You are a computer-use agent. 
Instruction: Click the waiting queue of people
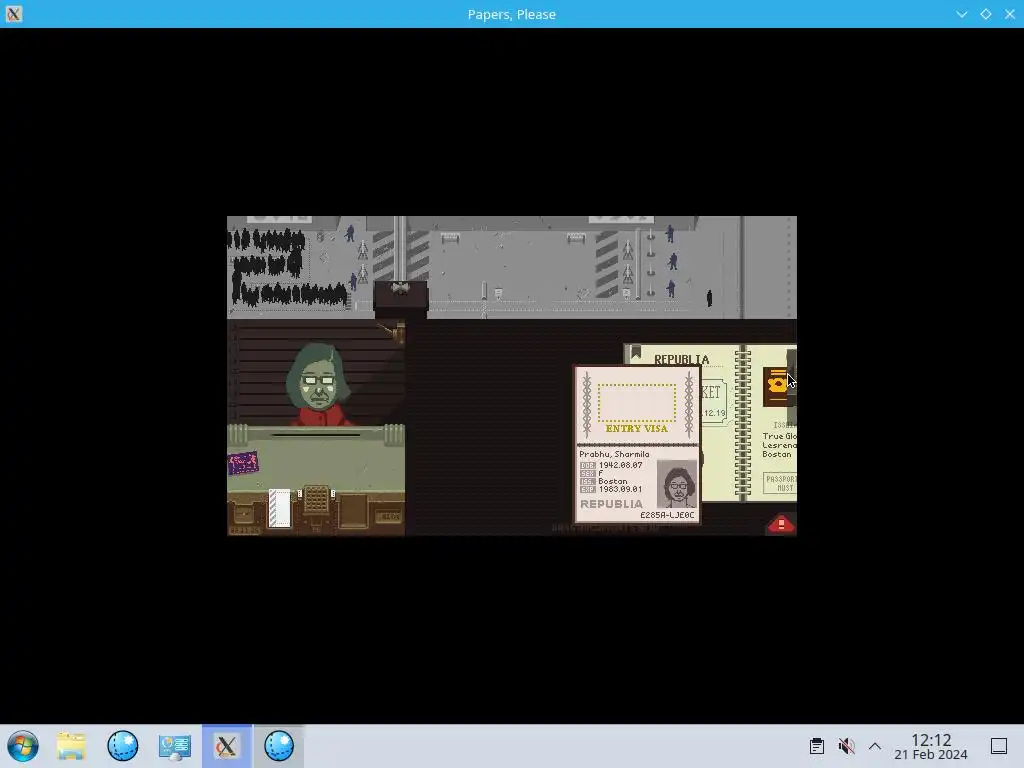(286, 268)
